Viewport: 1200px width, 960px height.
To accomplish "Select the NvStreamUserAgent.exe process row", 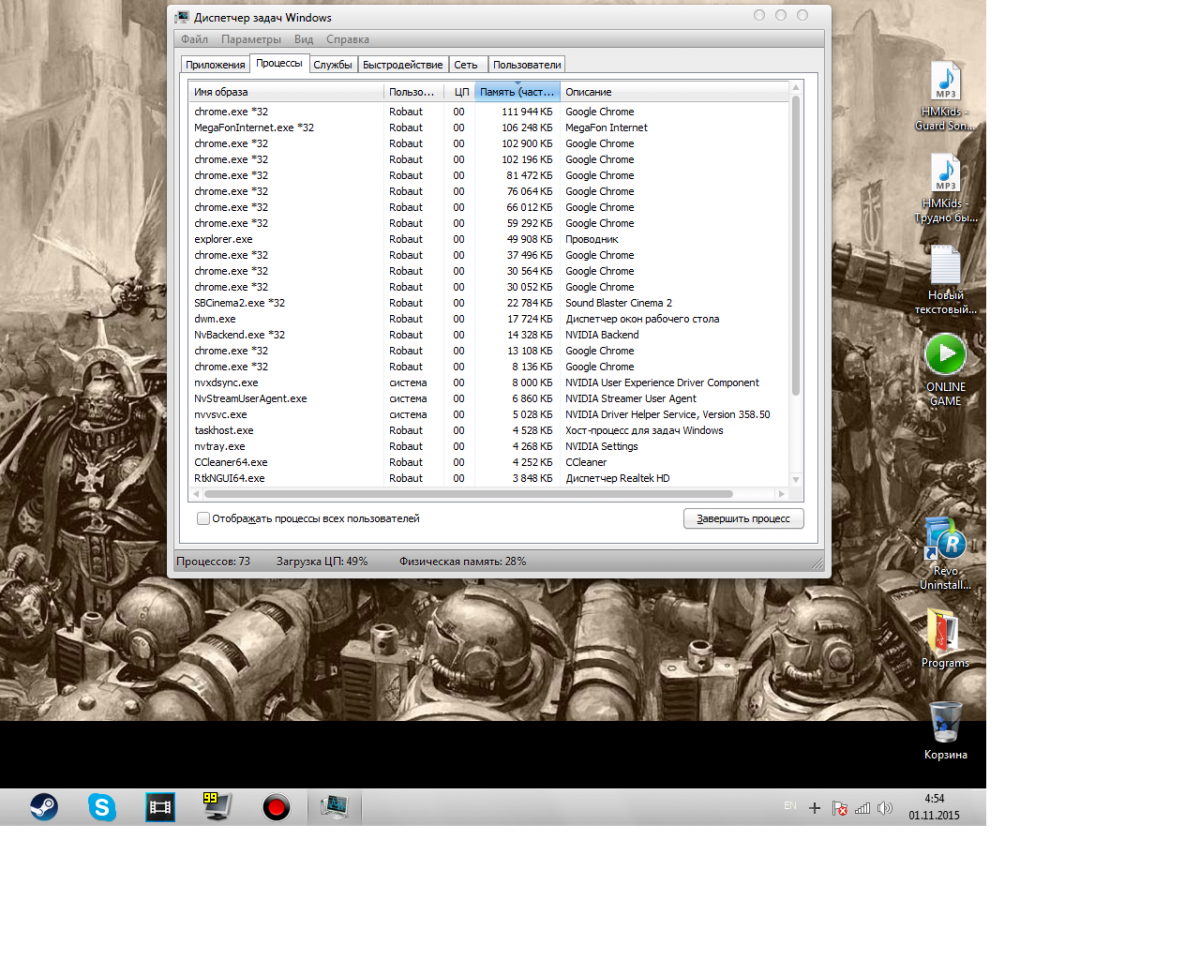I will pyautogui.click(x=490, y=399).
